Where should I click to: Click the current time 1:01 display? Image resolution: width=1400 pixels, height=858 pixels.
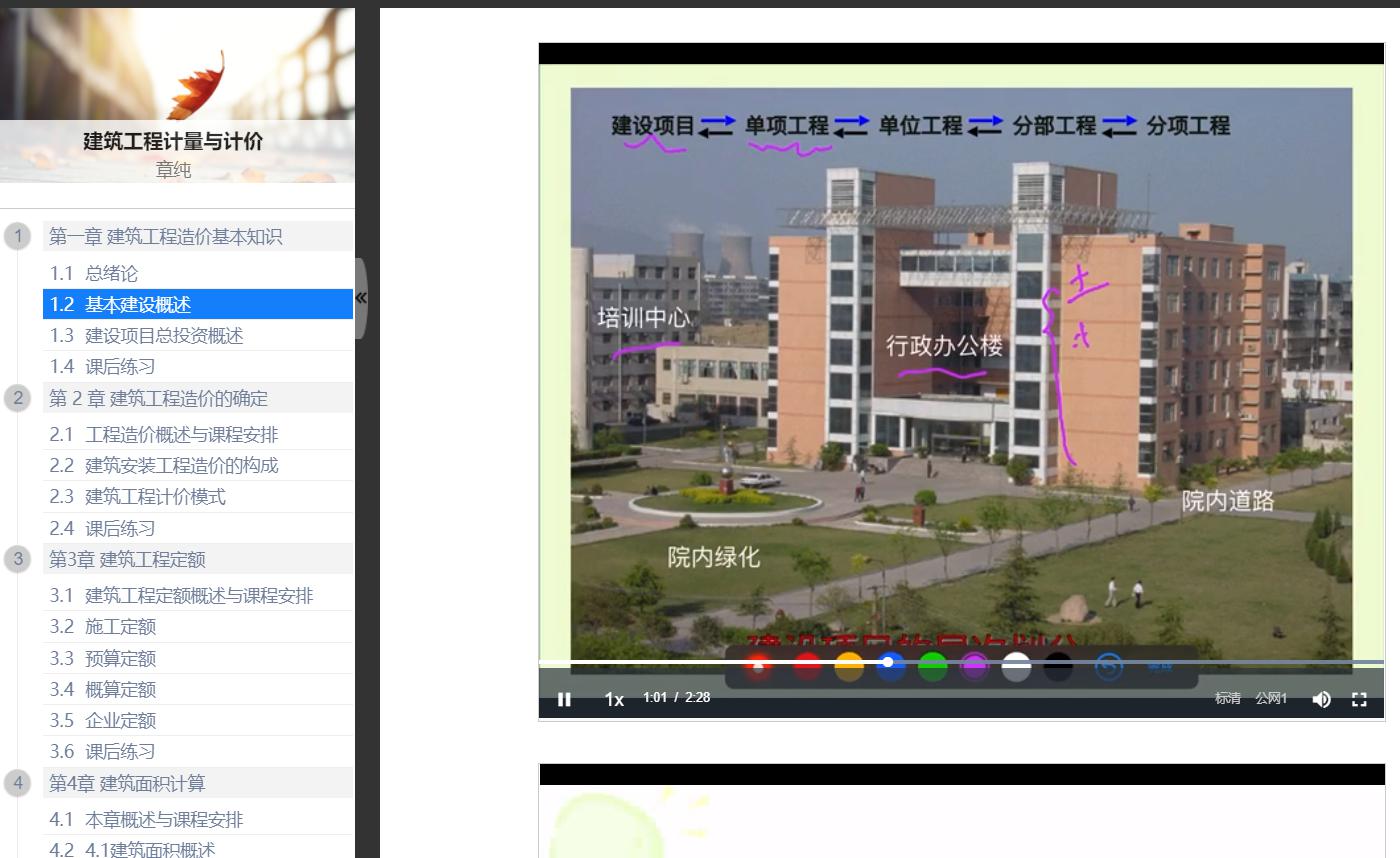point(654,697)
